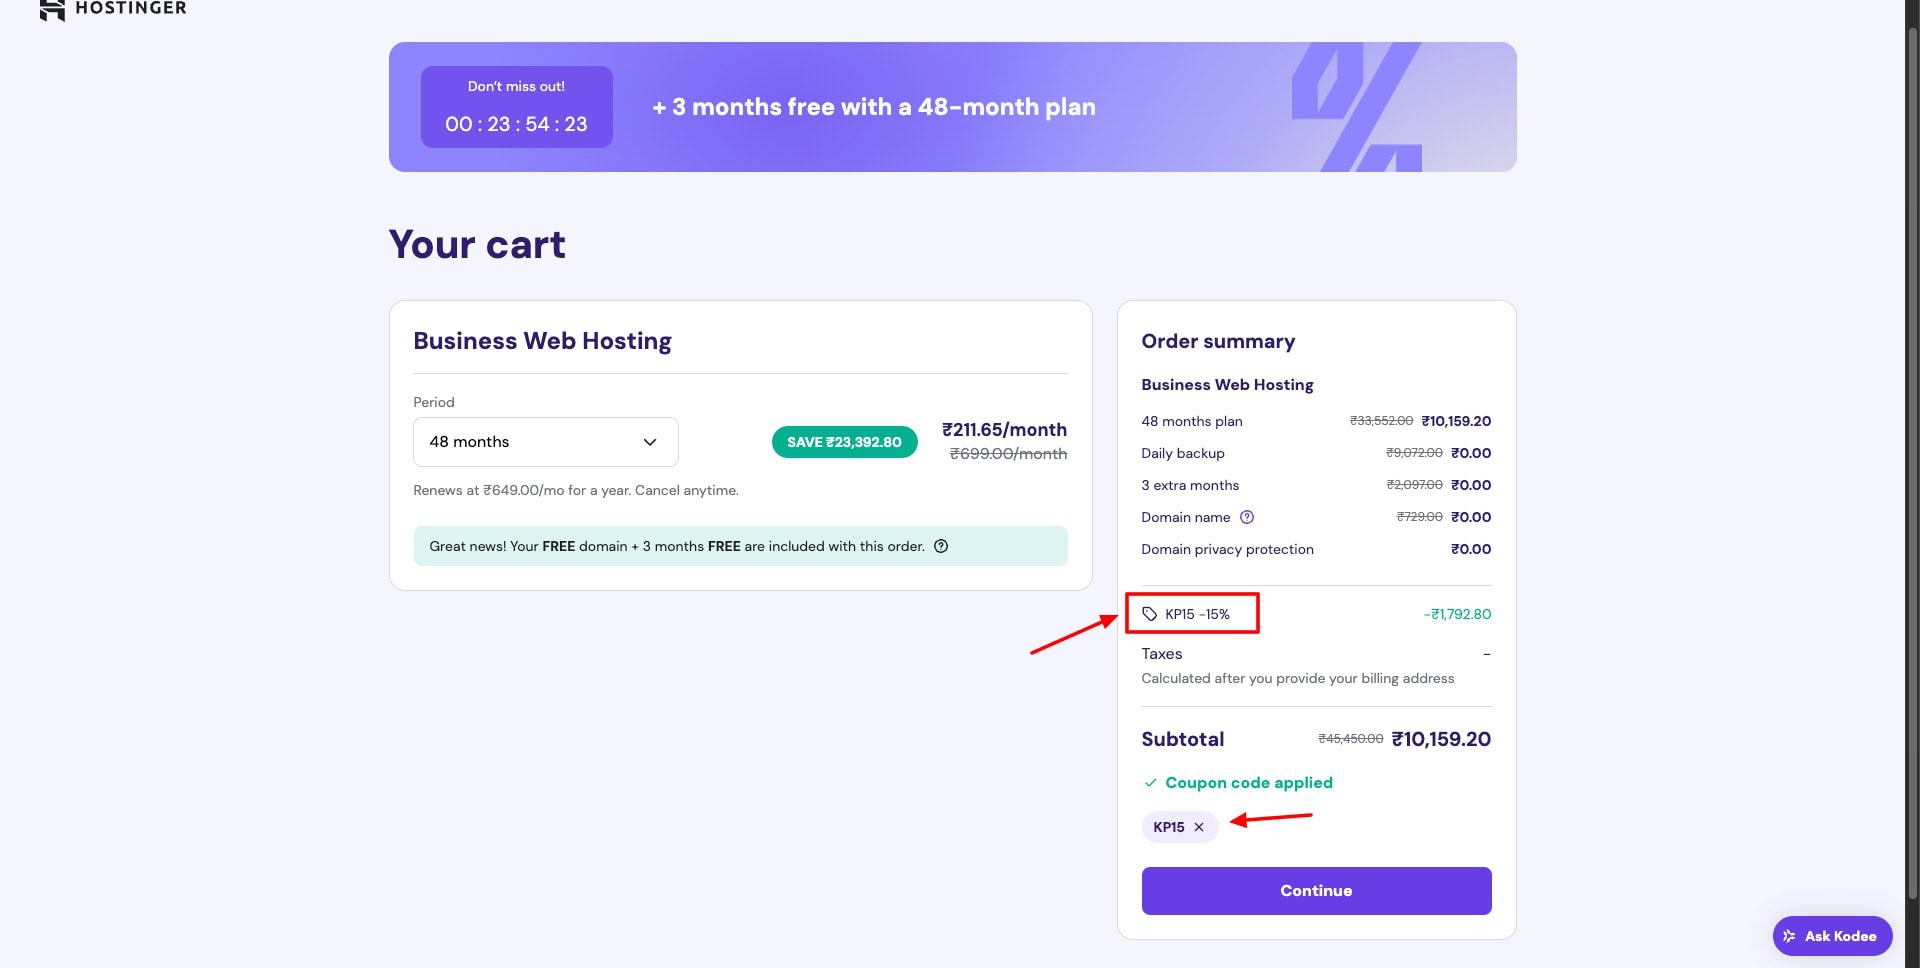
Task: Click the Ask Kodee sparkle icon
Action: click(1789, 936)
